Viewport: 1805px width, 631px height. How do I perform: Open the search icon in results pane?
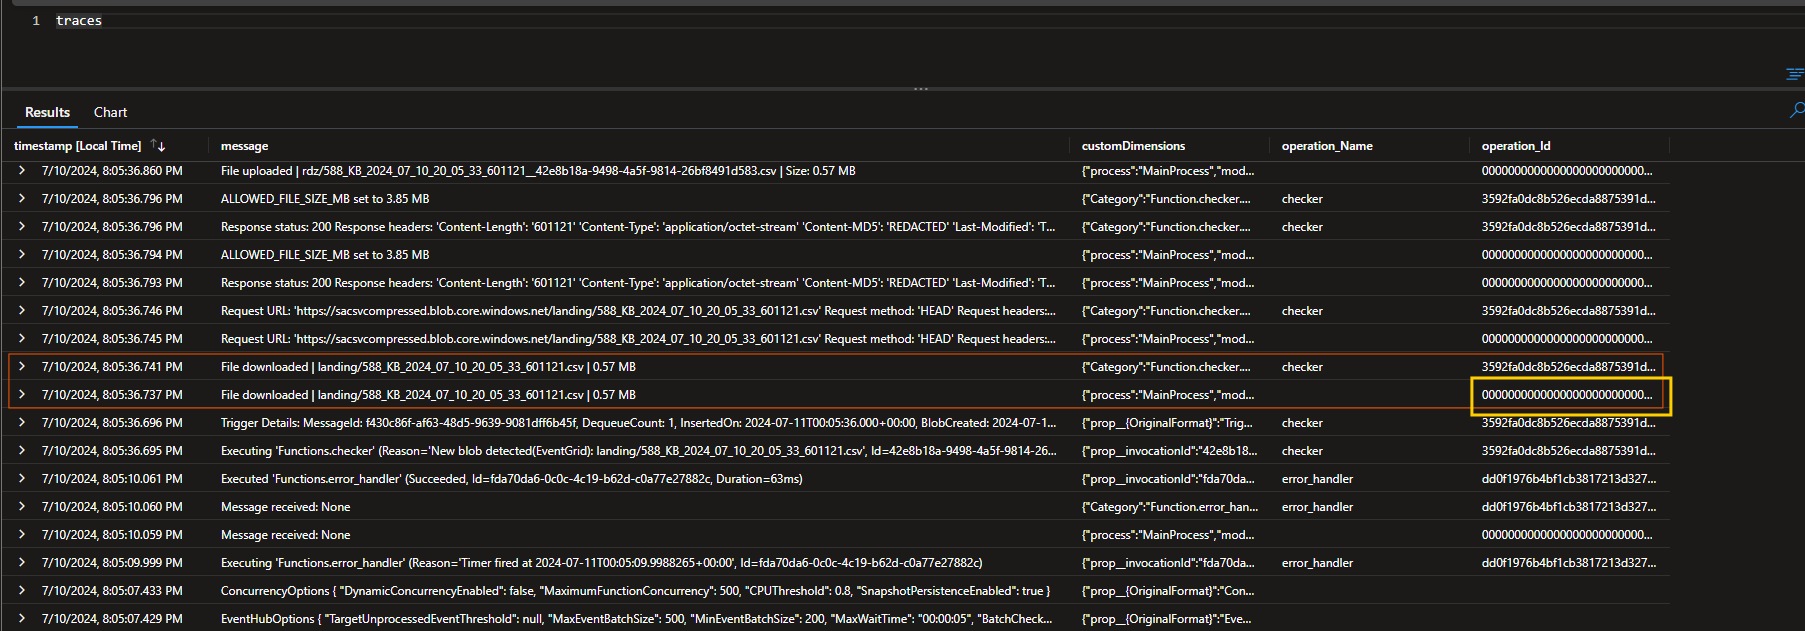pos(1797,110)
